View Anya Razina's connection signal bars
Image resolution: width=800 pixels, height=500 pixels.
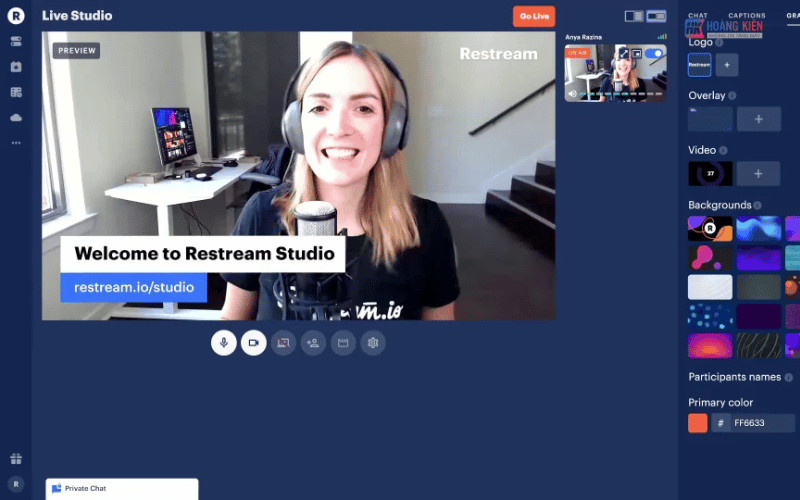[662, 37]
